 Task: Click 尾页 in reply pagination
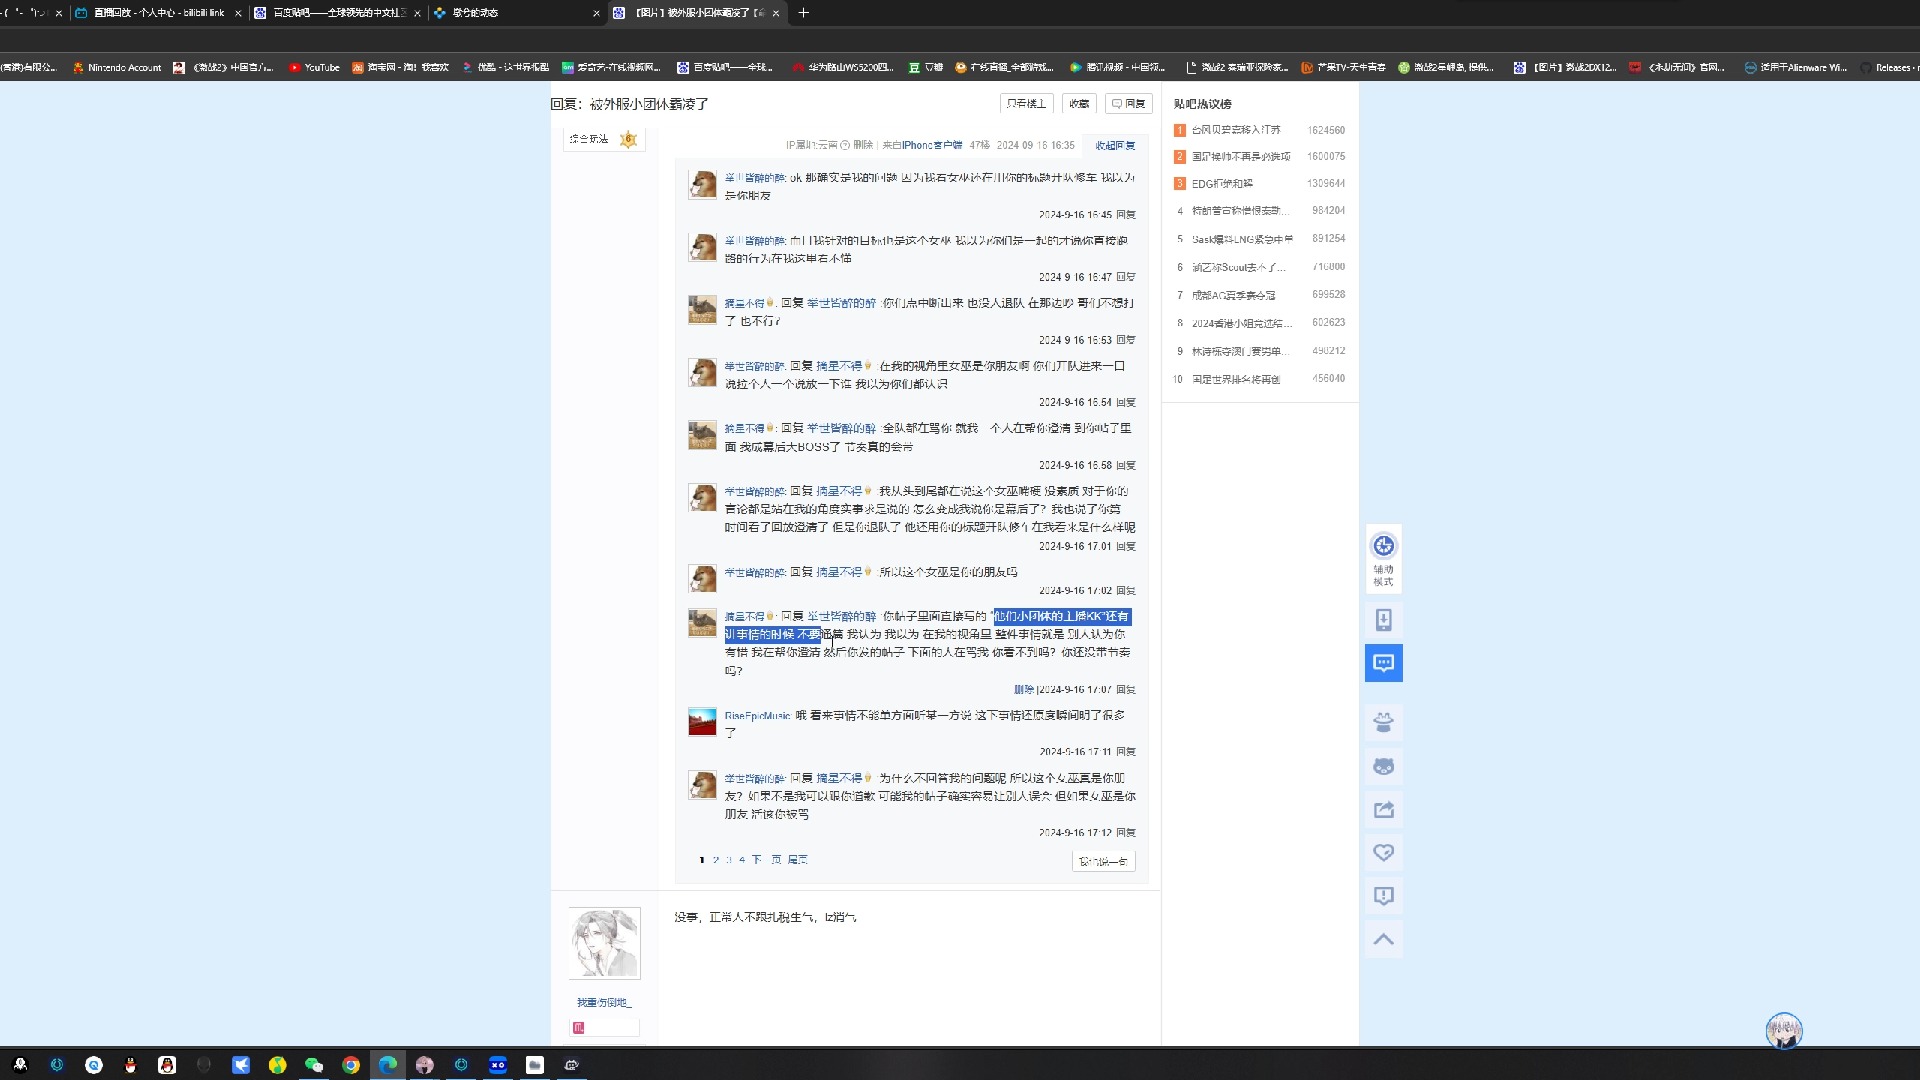797,860
